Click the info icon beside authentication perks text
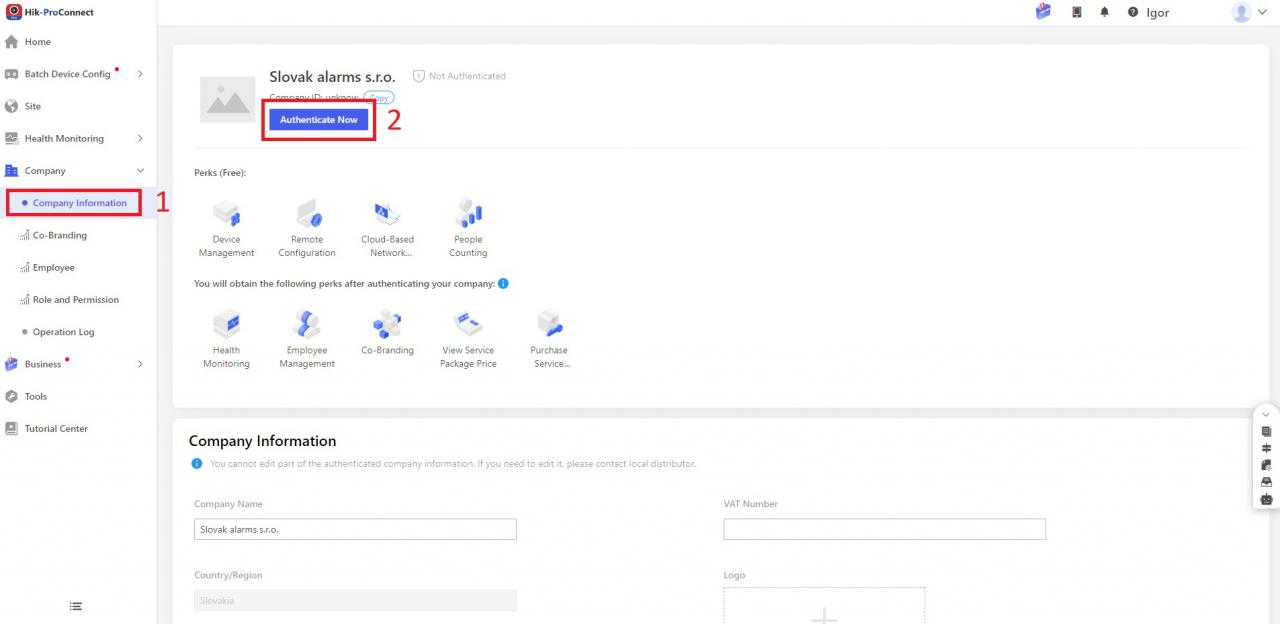This screenshot has height=624, width=1280. (x=503, y=284)
